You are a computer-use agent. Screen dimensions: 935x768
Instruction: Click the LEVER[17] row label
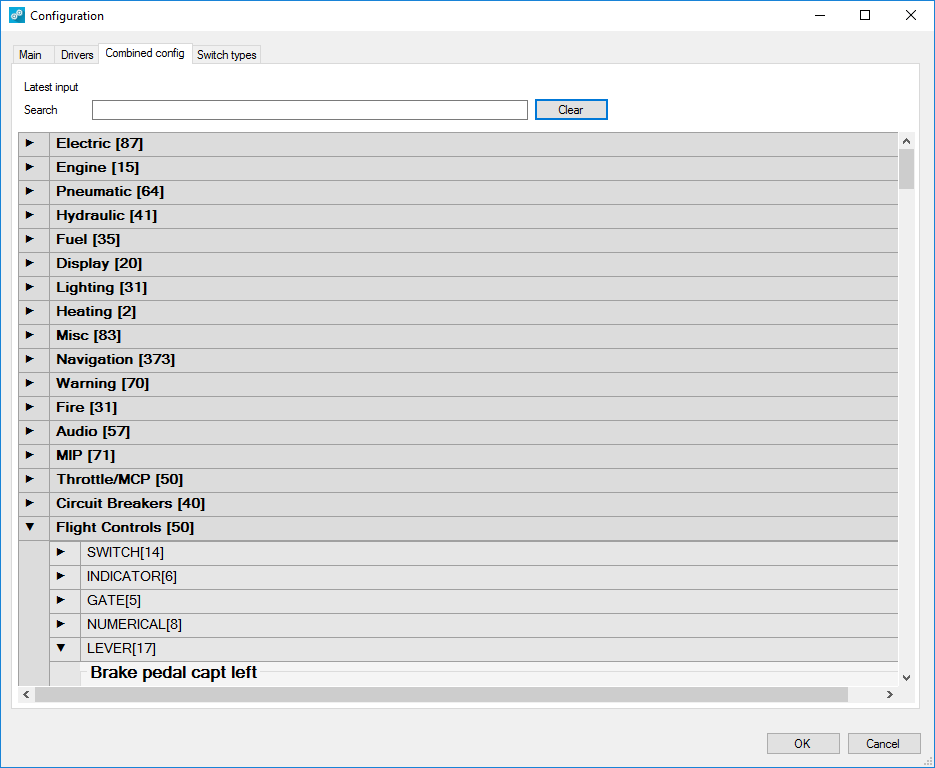(x=122, y=648)
